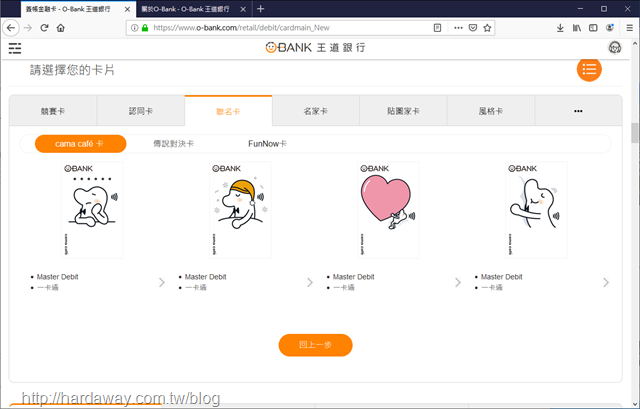Expand arrow beside the pink heart card
640x409 pixels.
(x=458, y=282)
